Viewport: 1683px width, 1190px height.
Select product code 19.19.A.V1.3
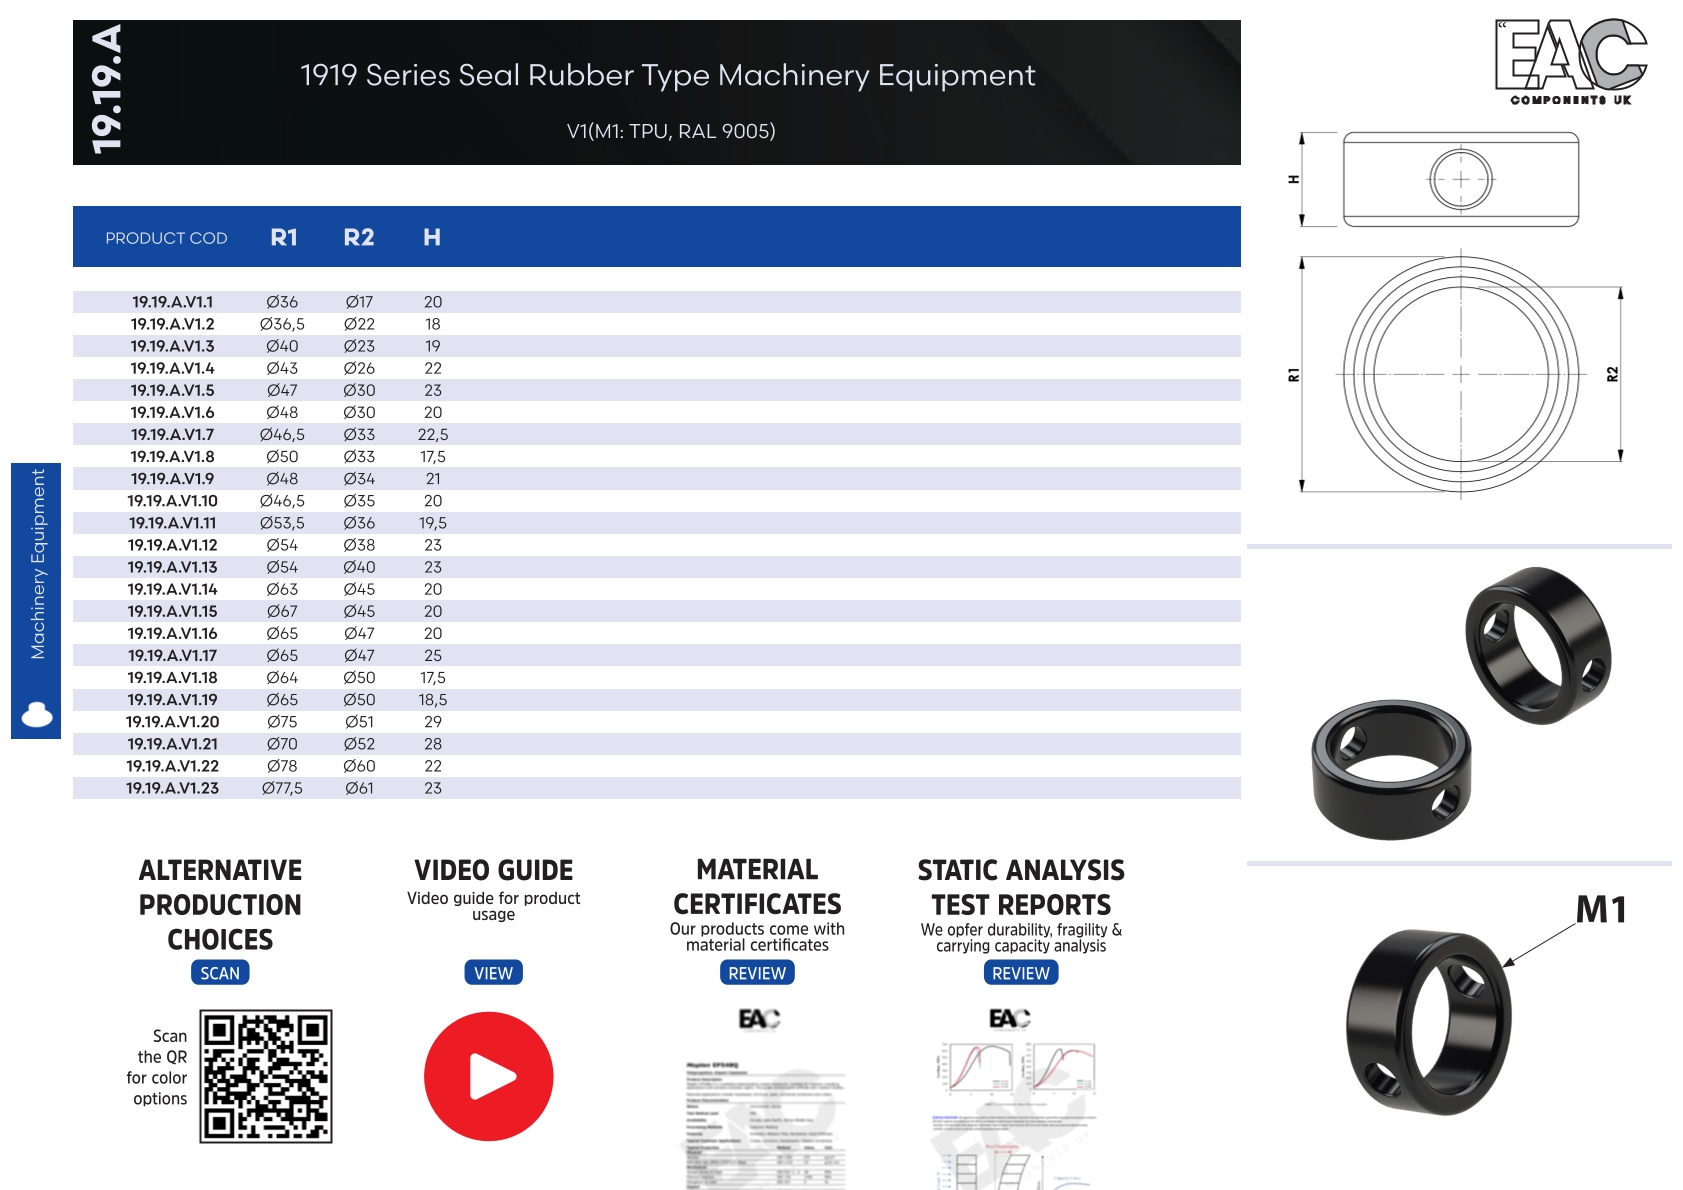172,346
